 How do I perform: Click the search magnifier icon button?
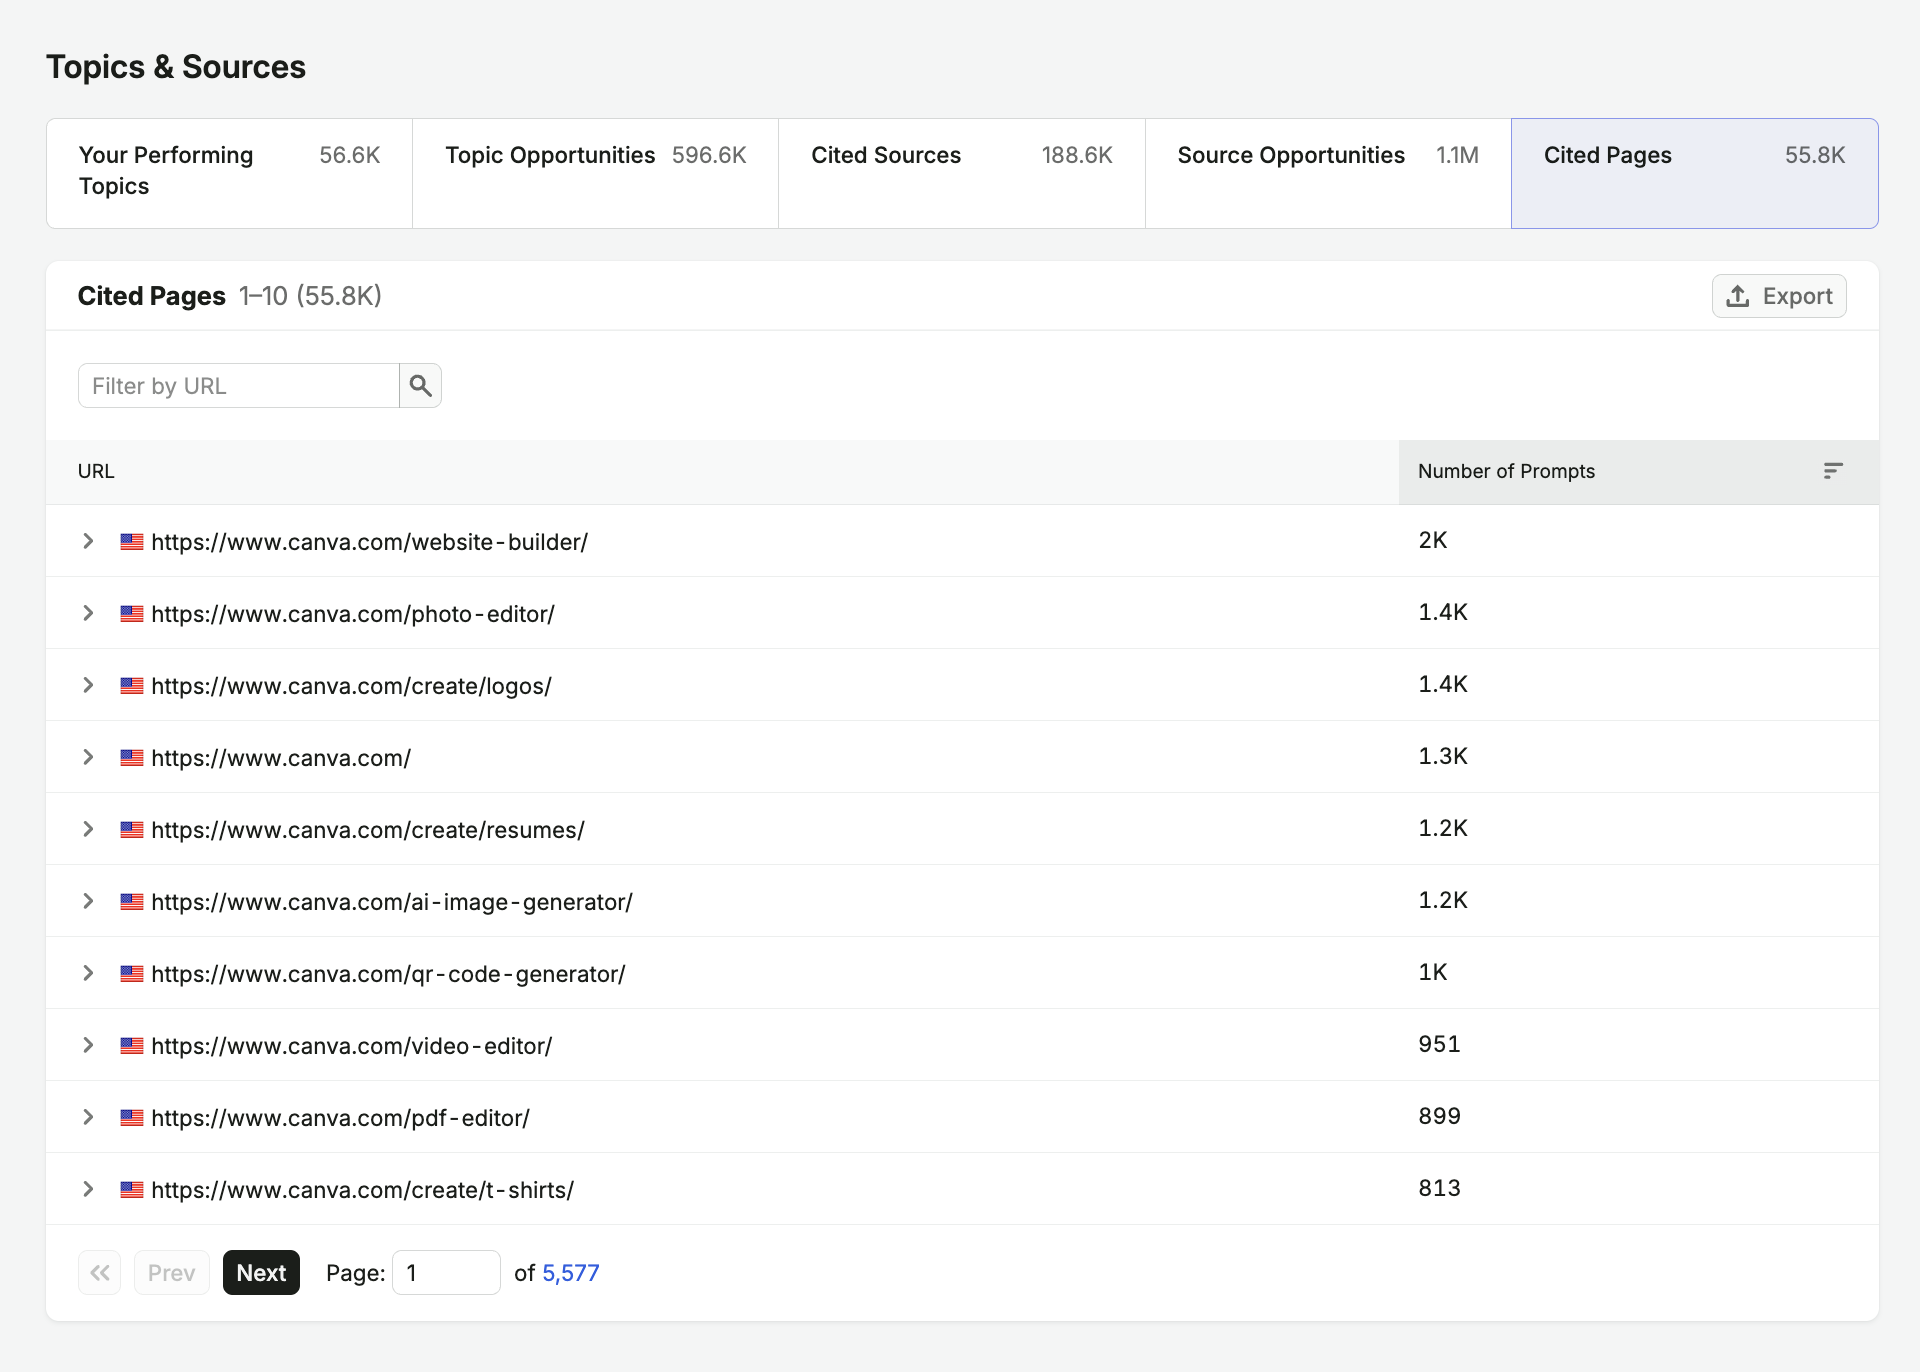420,386
